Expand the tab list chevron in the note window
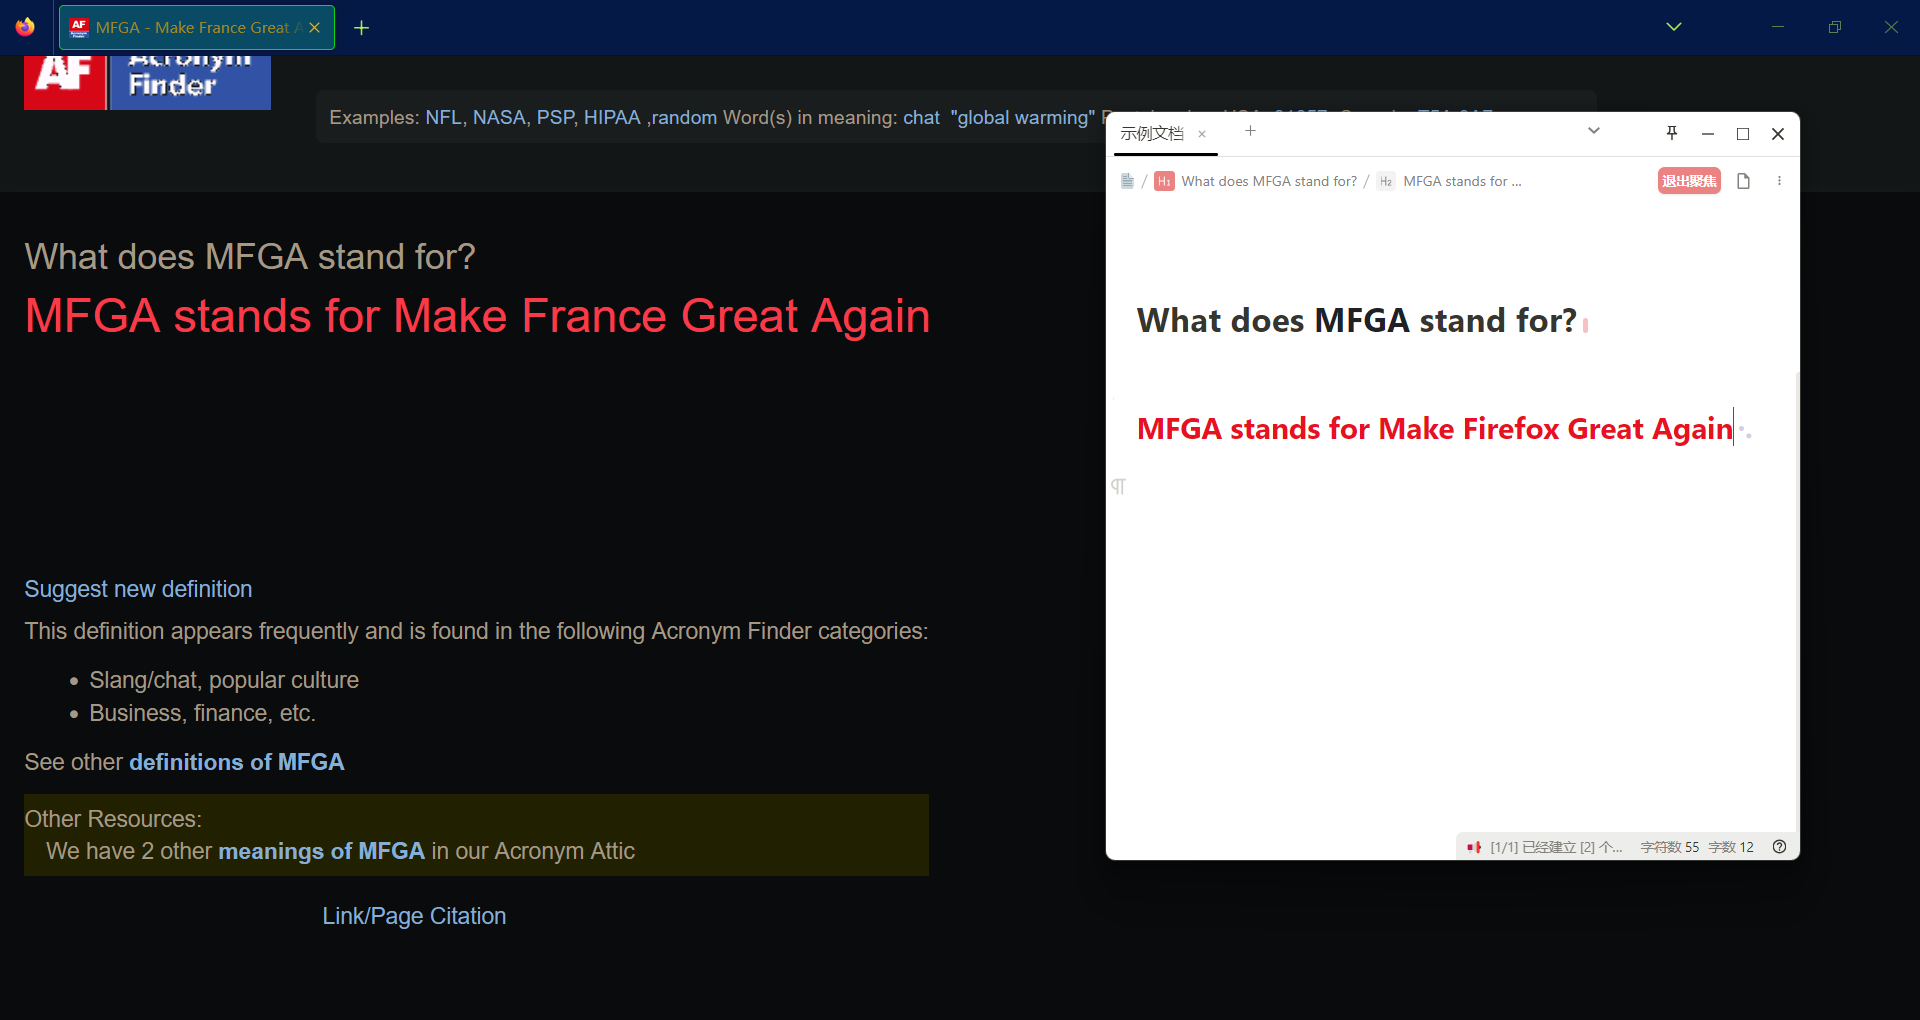Screen dimensions: 1920x1020 click(x=1594, y=131)
